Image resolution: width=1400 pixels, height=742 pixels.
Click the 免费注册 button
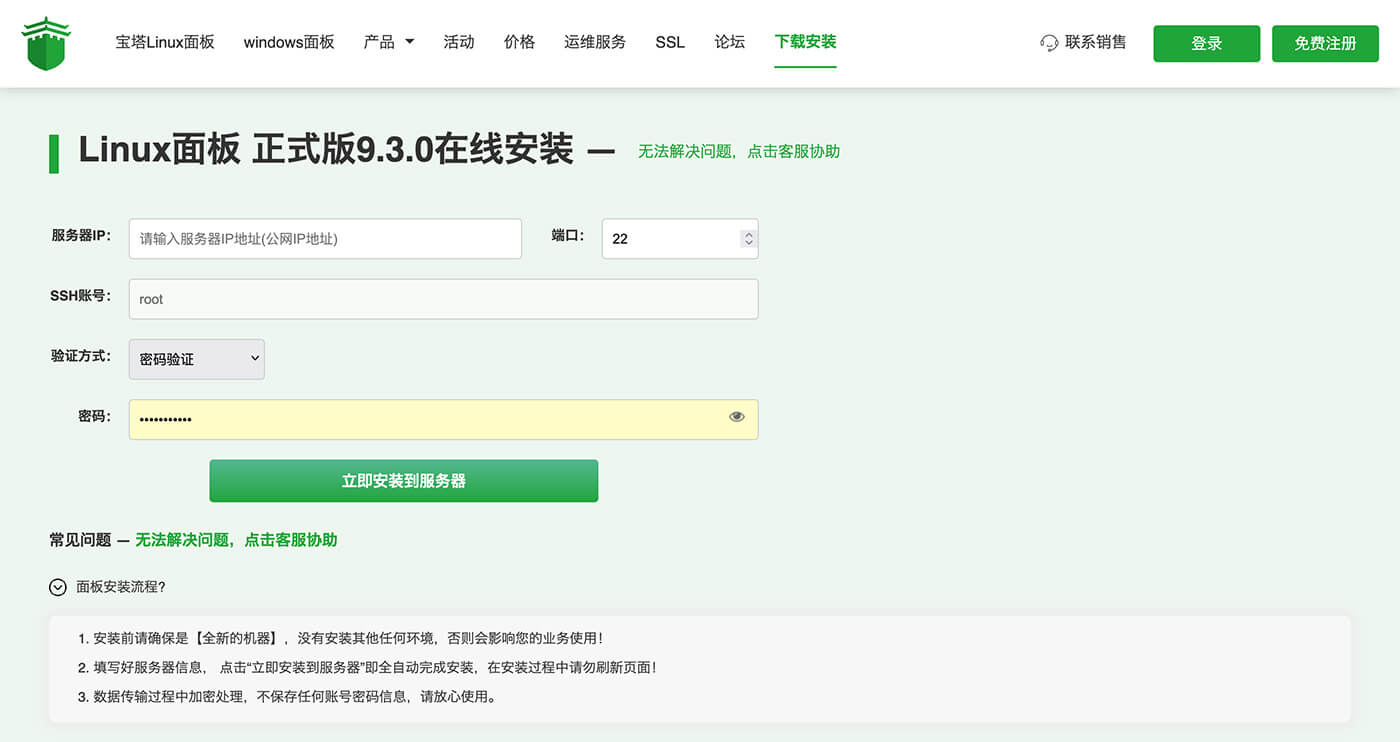[1325, 44]
